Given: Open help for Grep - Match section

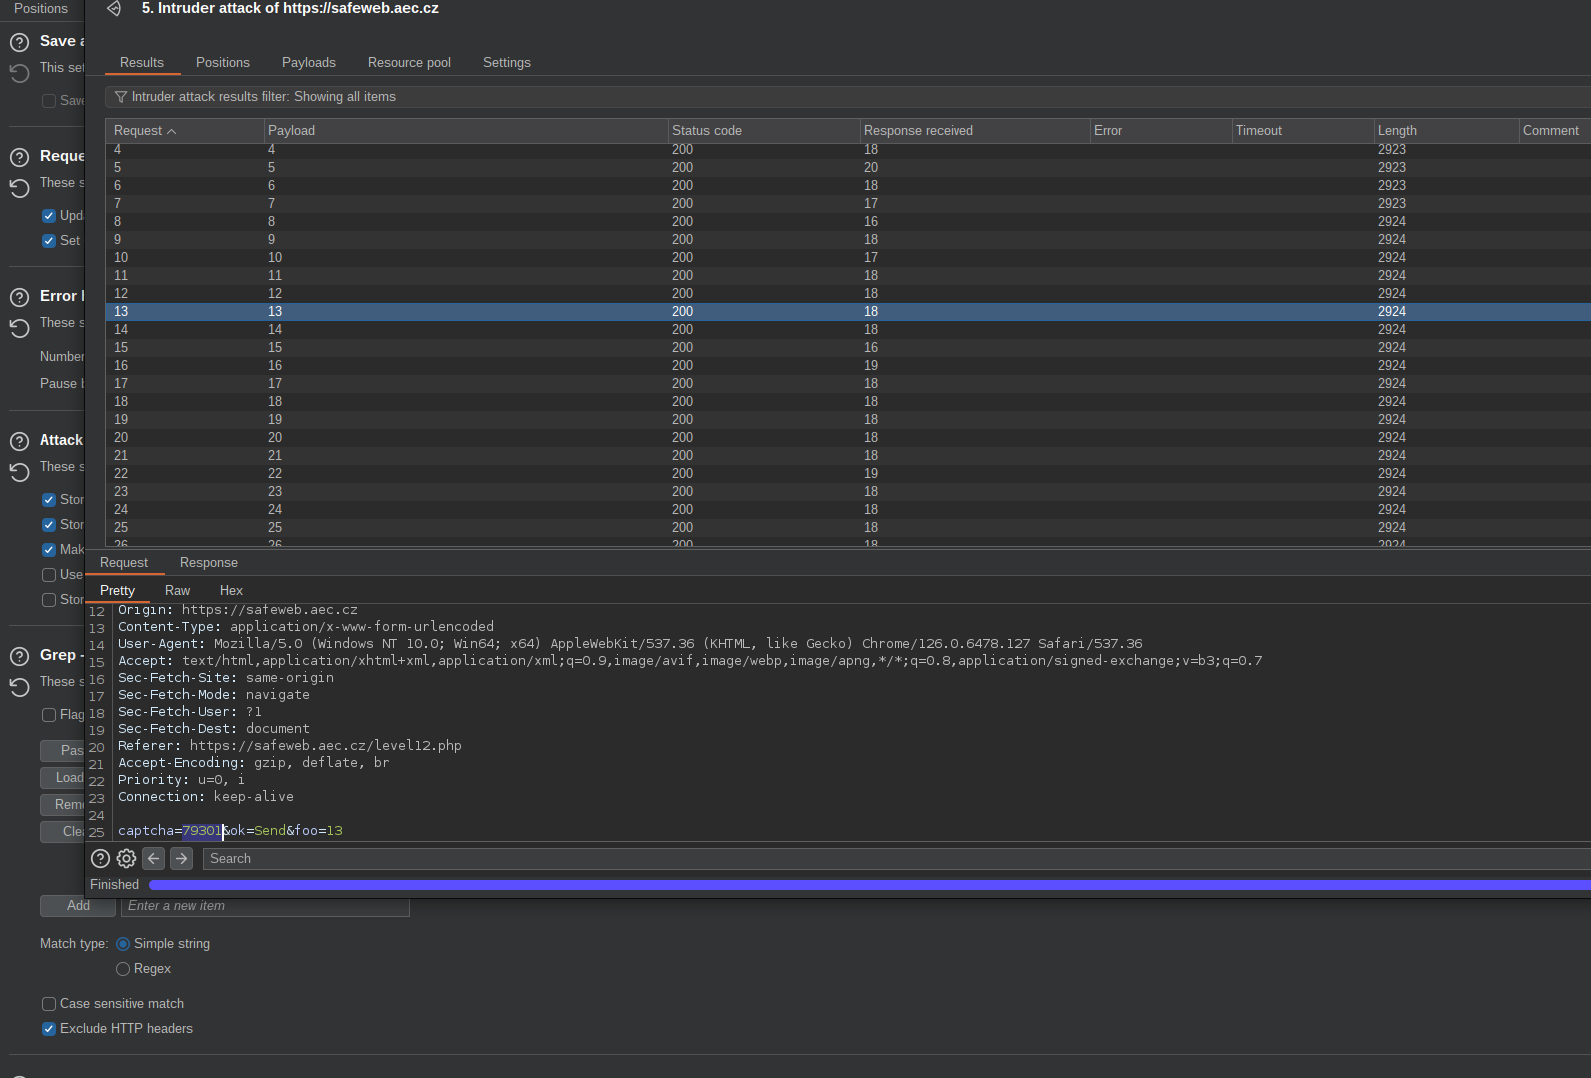Looking at the screenshot, I should [19, 657].
